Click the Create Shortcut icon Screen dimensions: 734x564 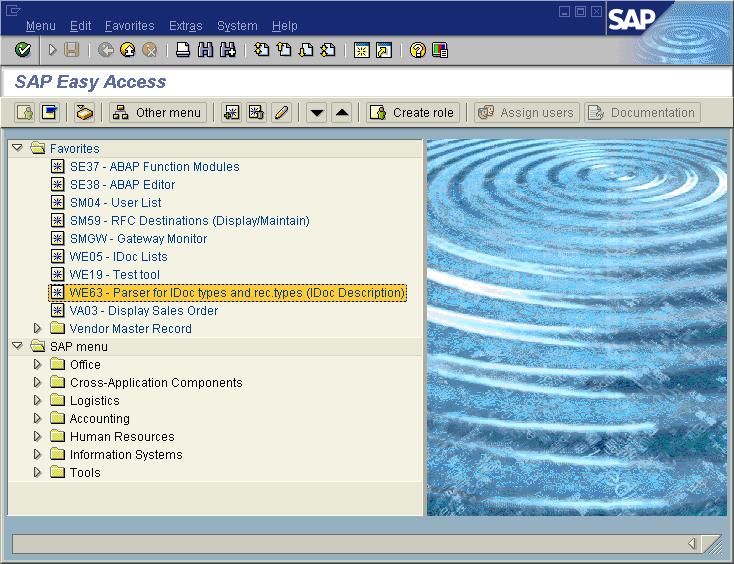[x=384, y=50]
